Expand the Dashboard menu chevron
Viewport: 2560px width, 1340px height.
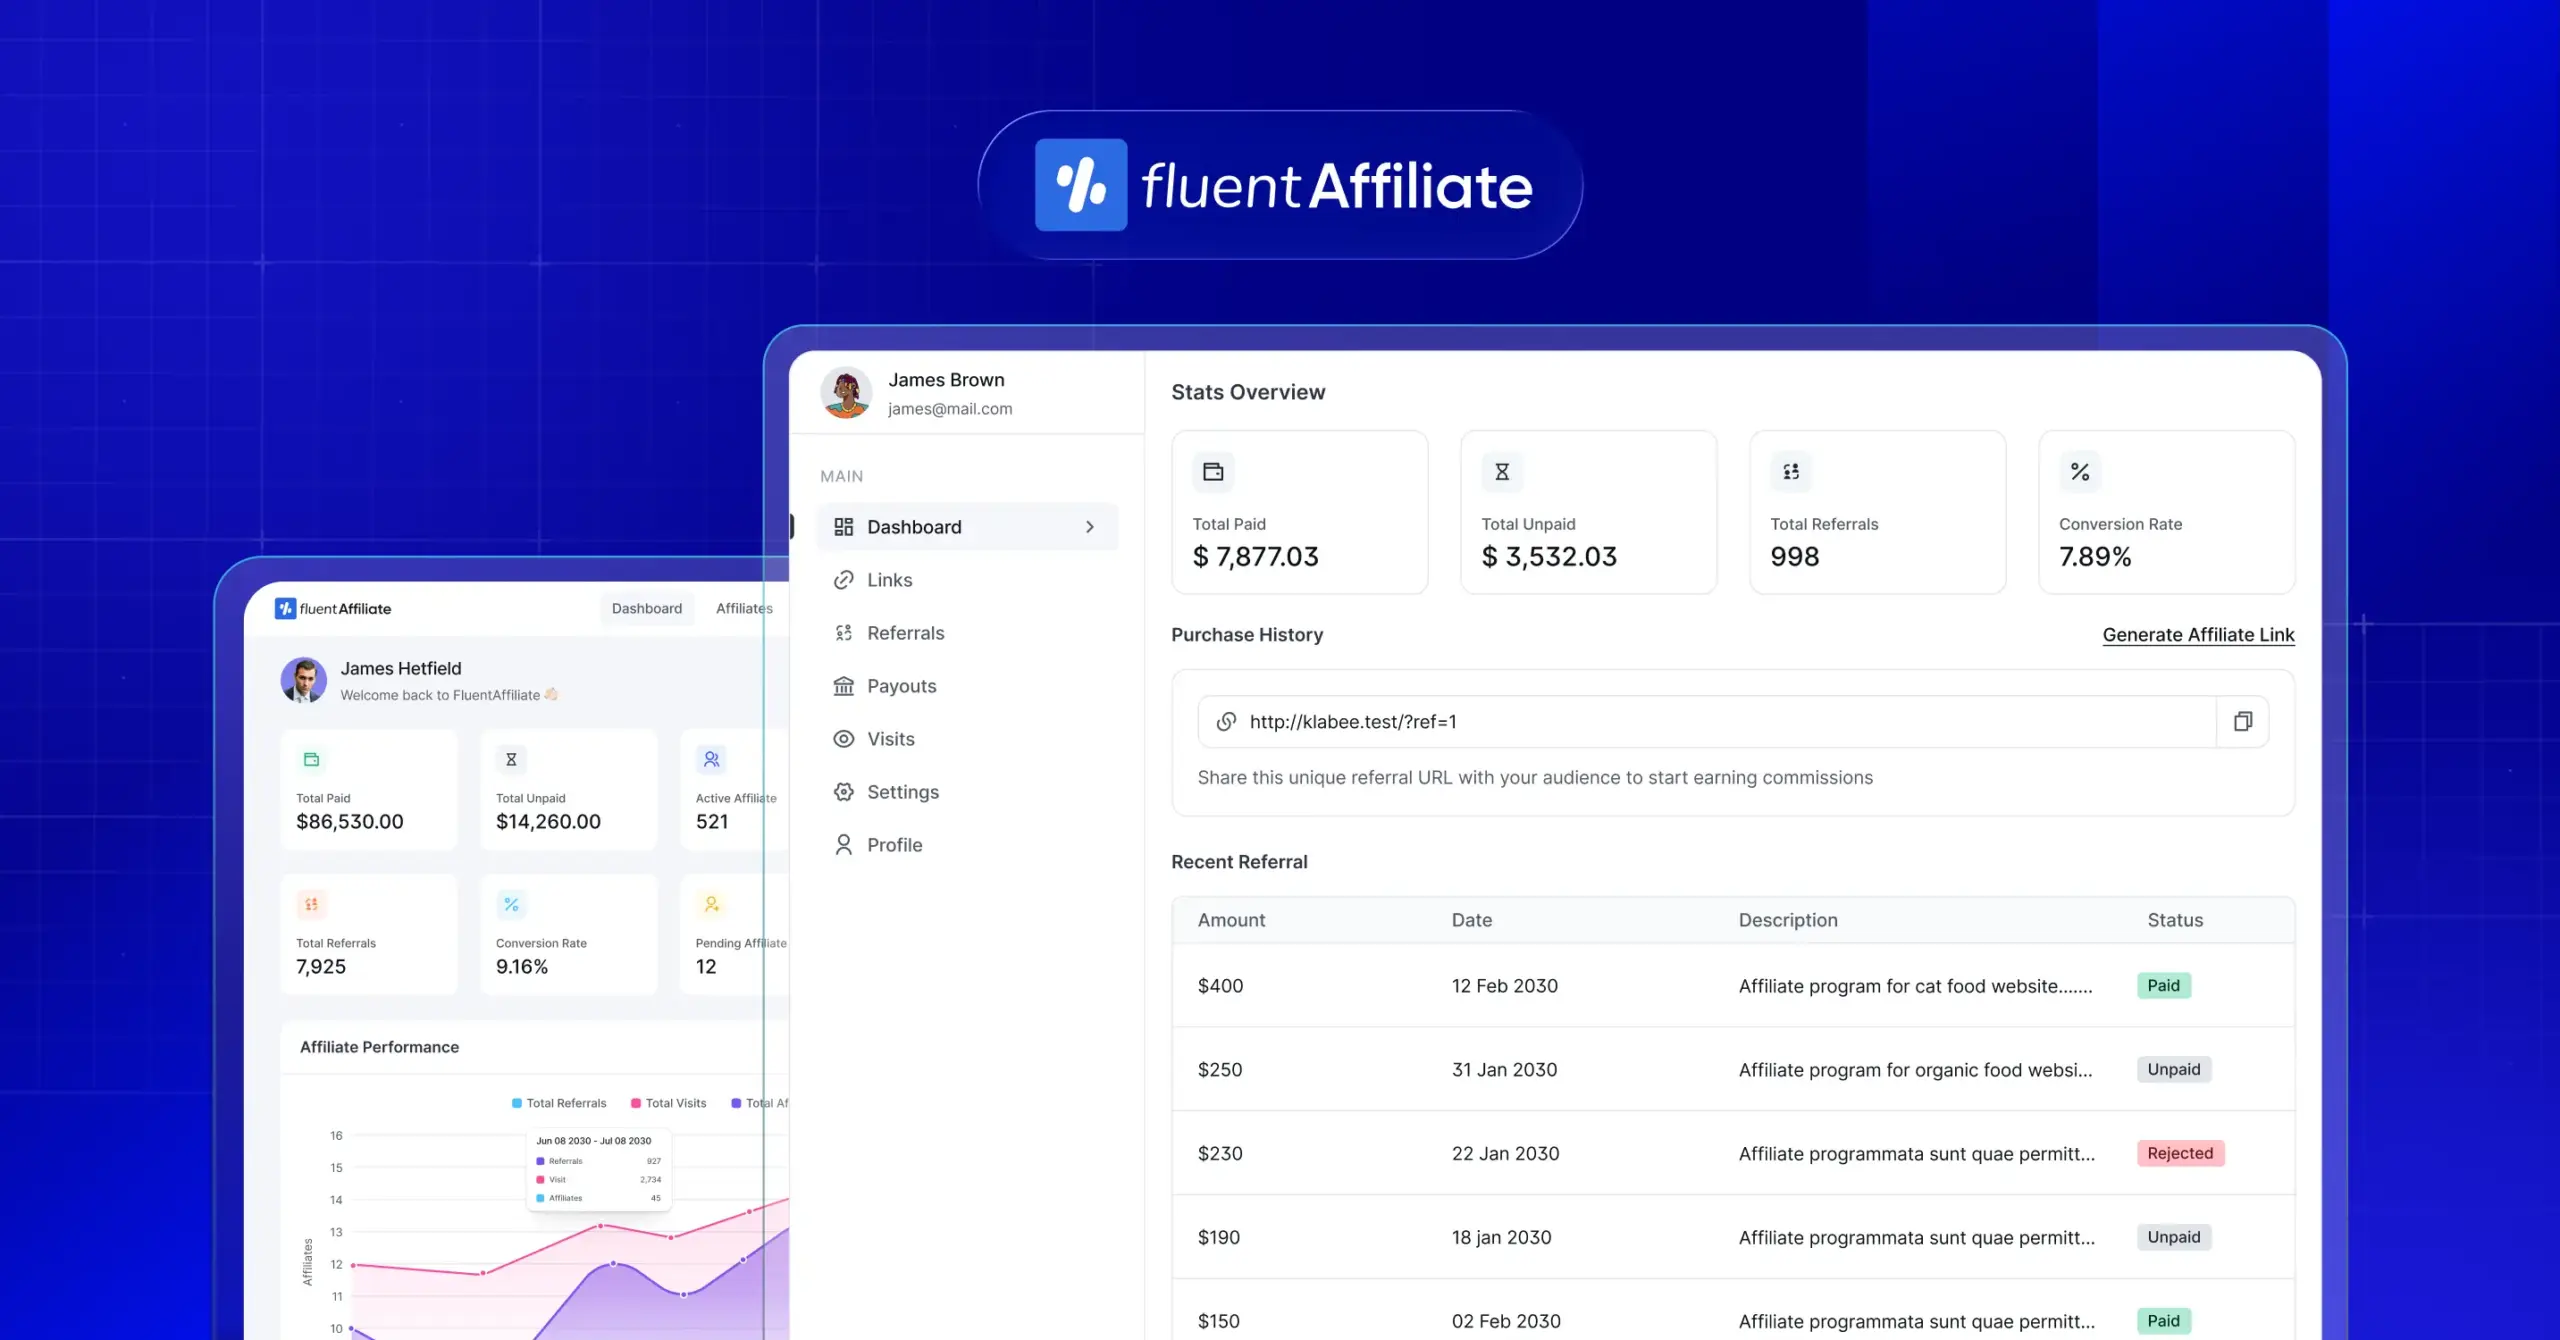[1089, 527]
